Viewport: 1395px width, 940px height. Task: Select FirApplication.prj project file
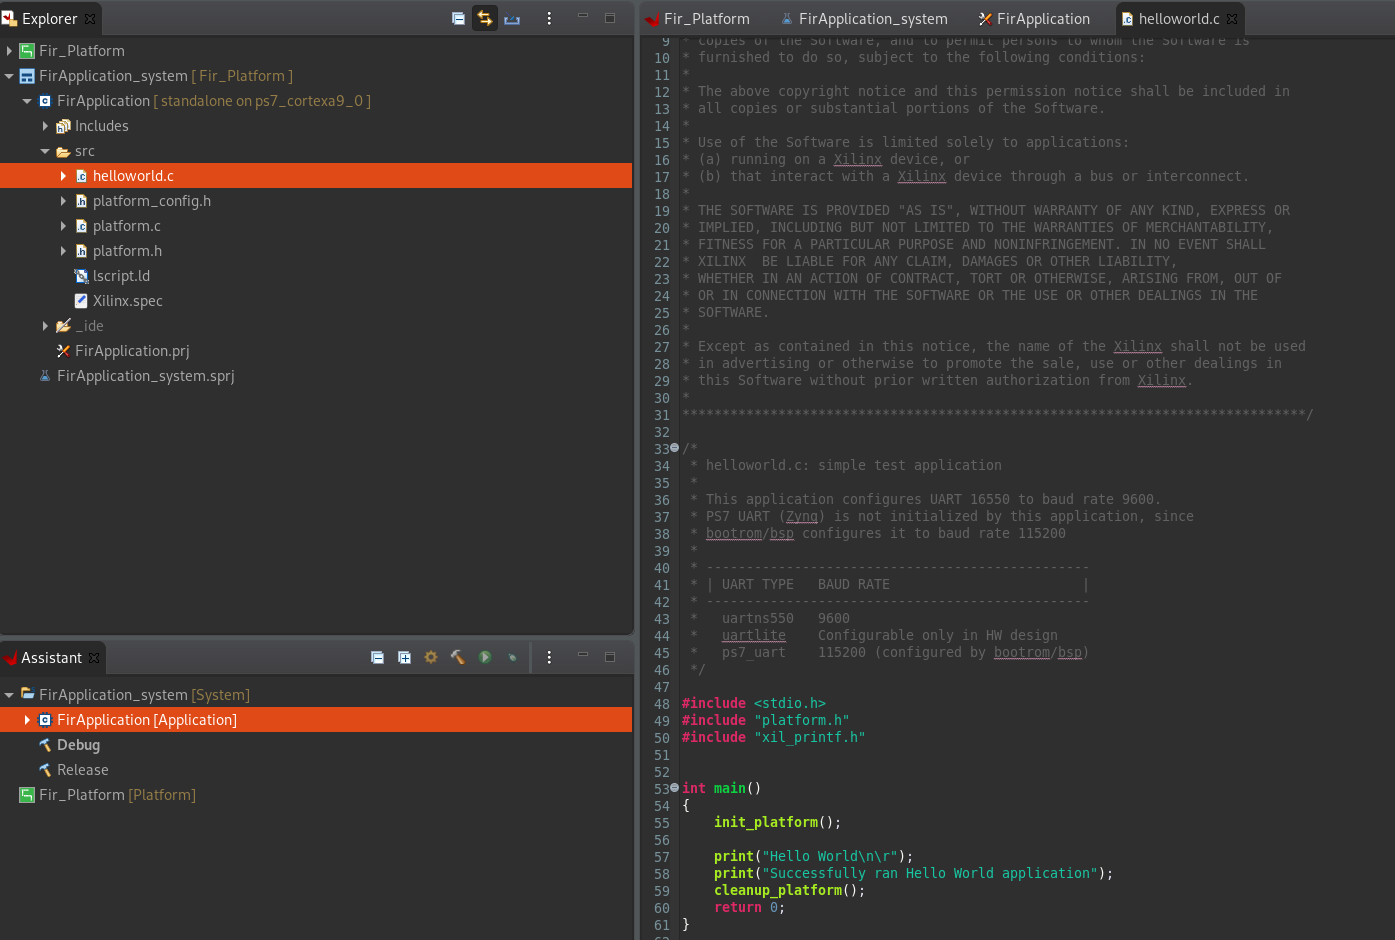[132, 351]
